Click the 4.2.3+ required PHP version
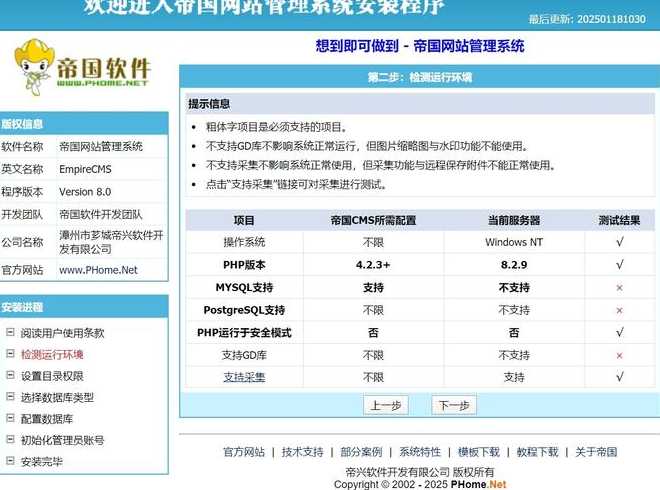Screen dimensions: 660x490 [x=373, y=265]
